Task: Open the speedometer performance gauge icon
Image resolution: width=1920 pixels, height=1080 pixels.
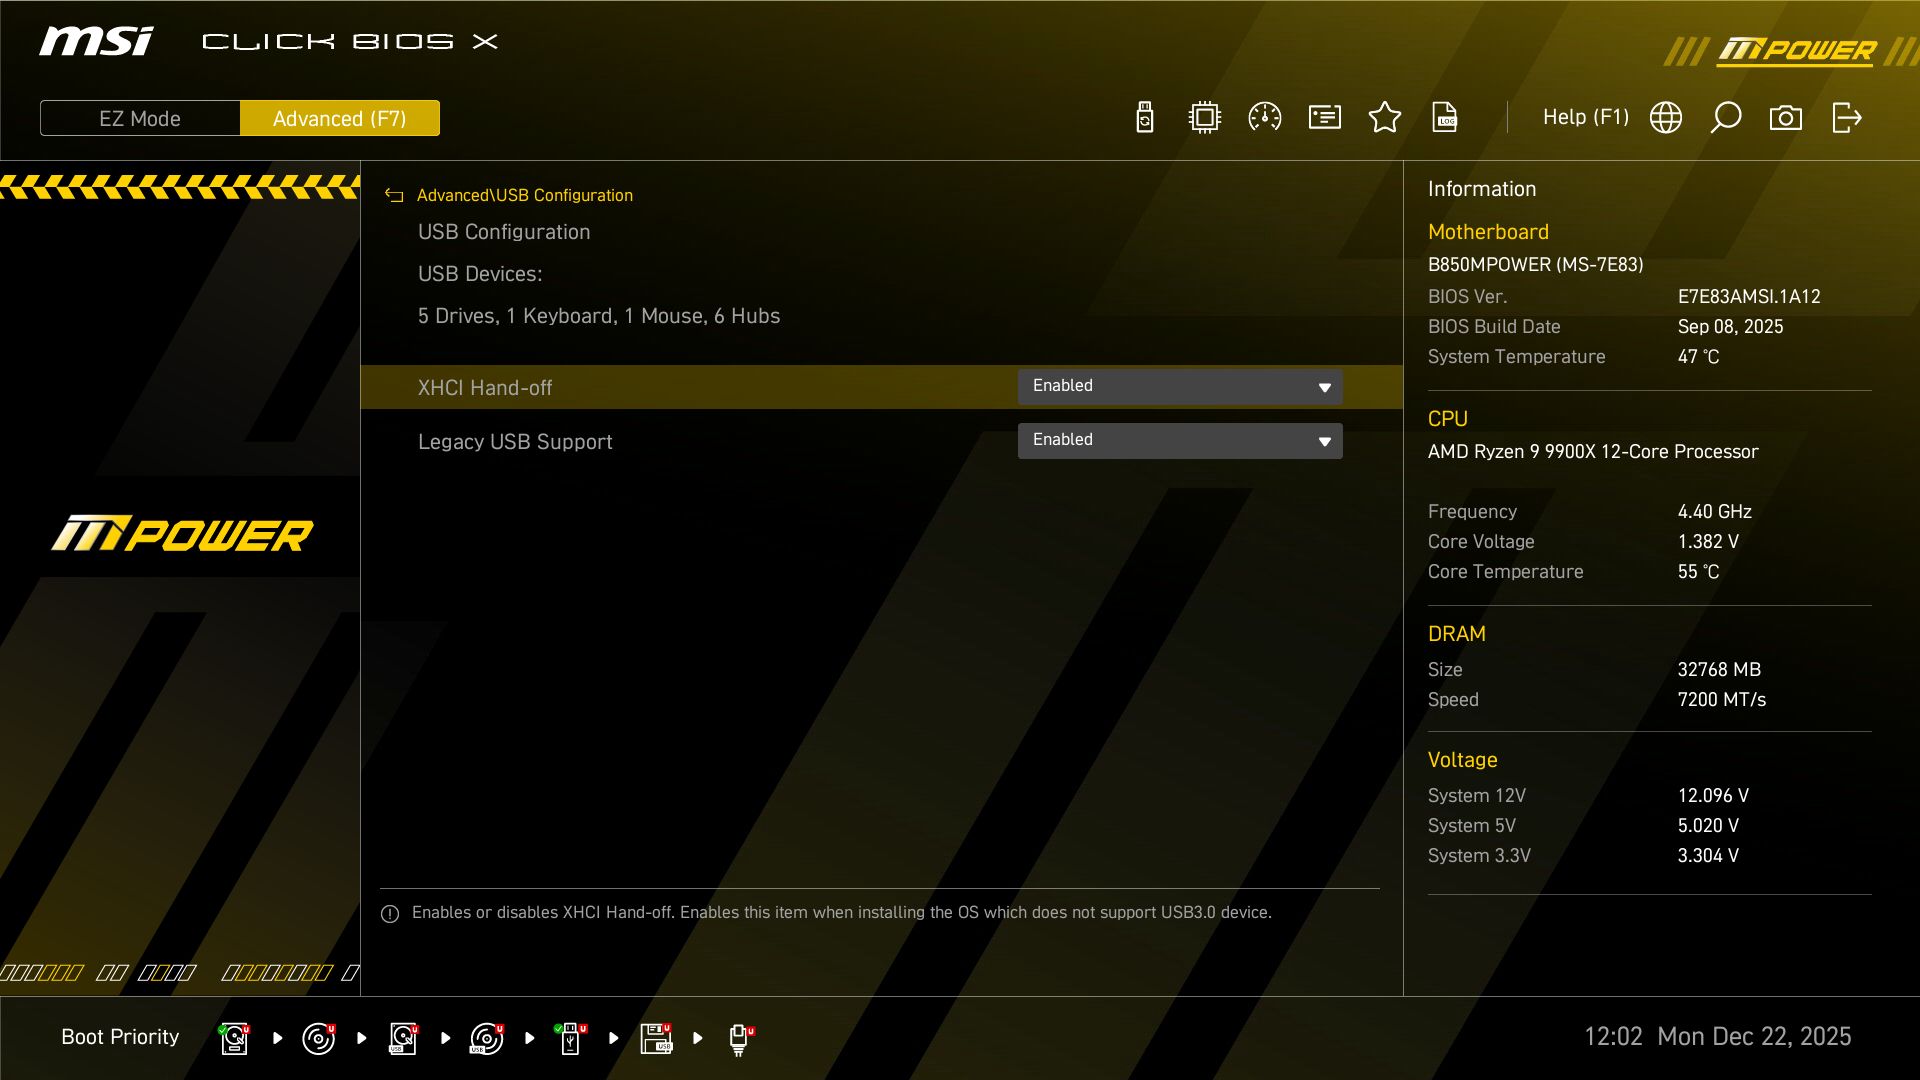Action: (x=1265, y=118)
